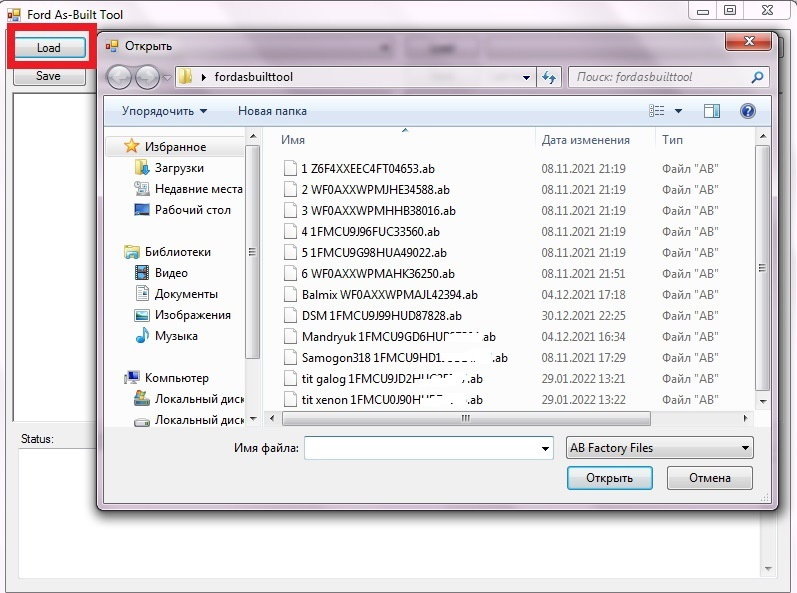This screenshot has width=797, height=593.
Task: Click the Документы document icon
Action: 142,294
